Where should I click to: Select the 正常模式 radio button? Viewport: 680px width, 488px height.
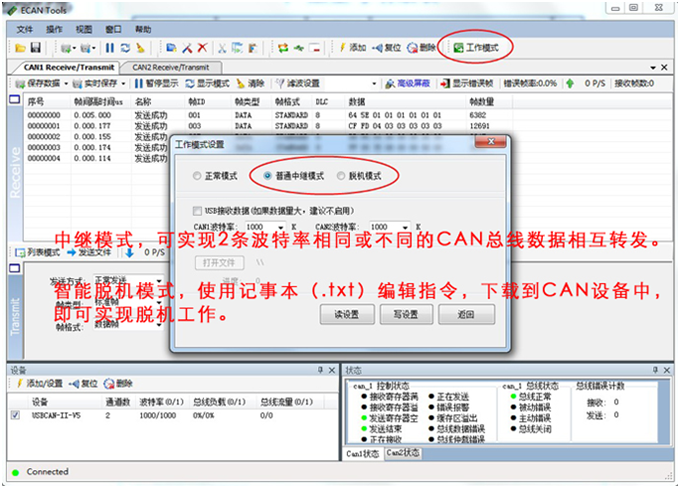click(196, 176)
